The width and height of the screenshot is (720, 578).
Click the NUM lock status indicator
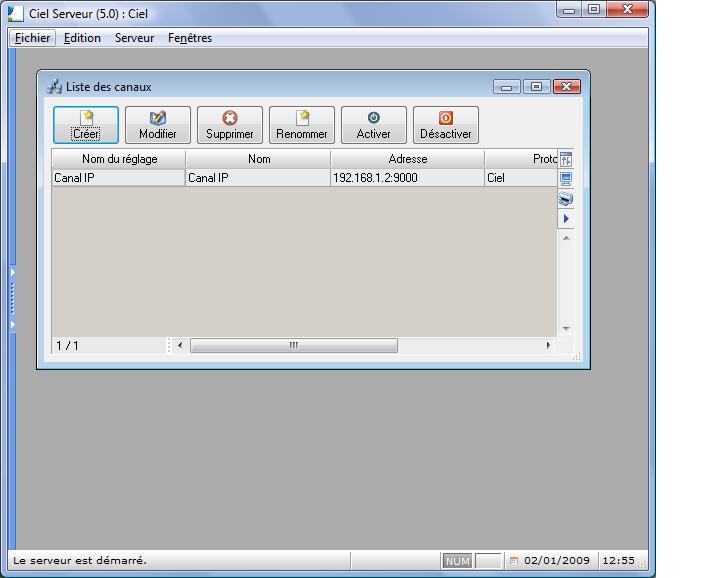[458, 561]
